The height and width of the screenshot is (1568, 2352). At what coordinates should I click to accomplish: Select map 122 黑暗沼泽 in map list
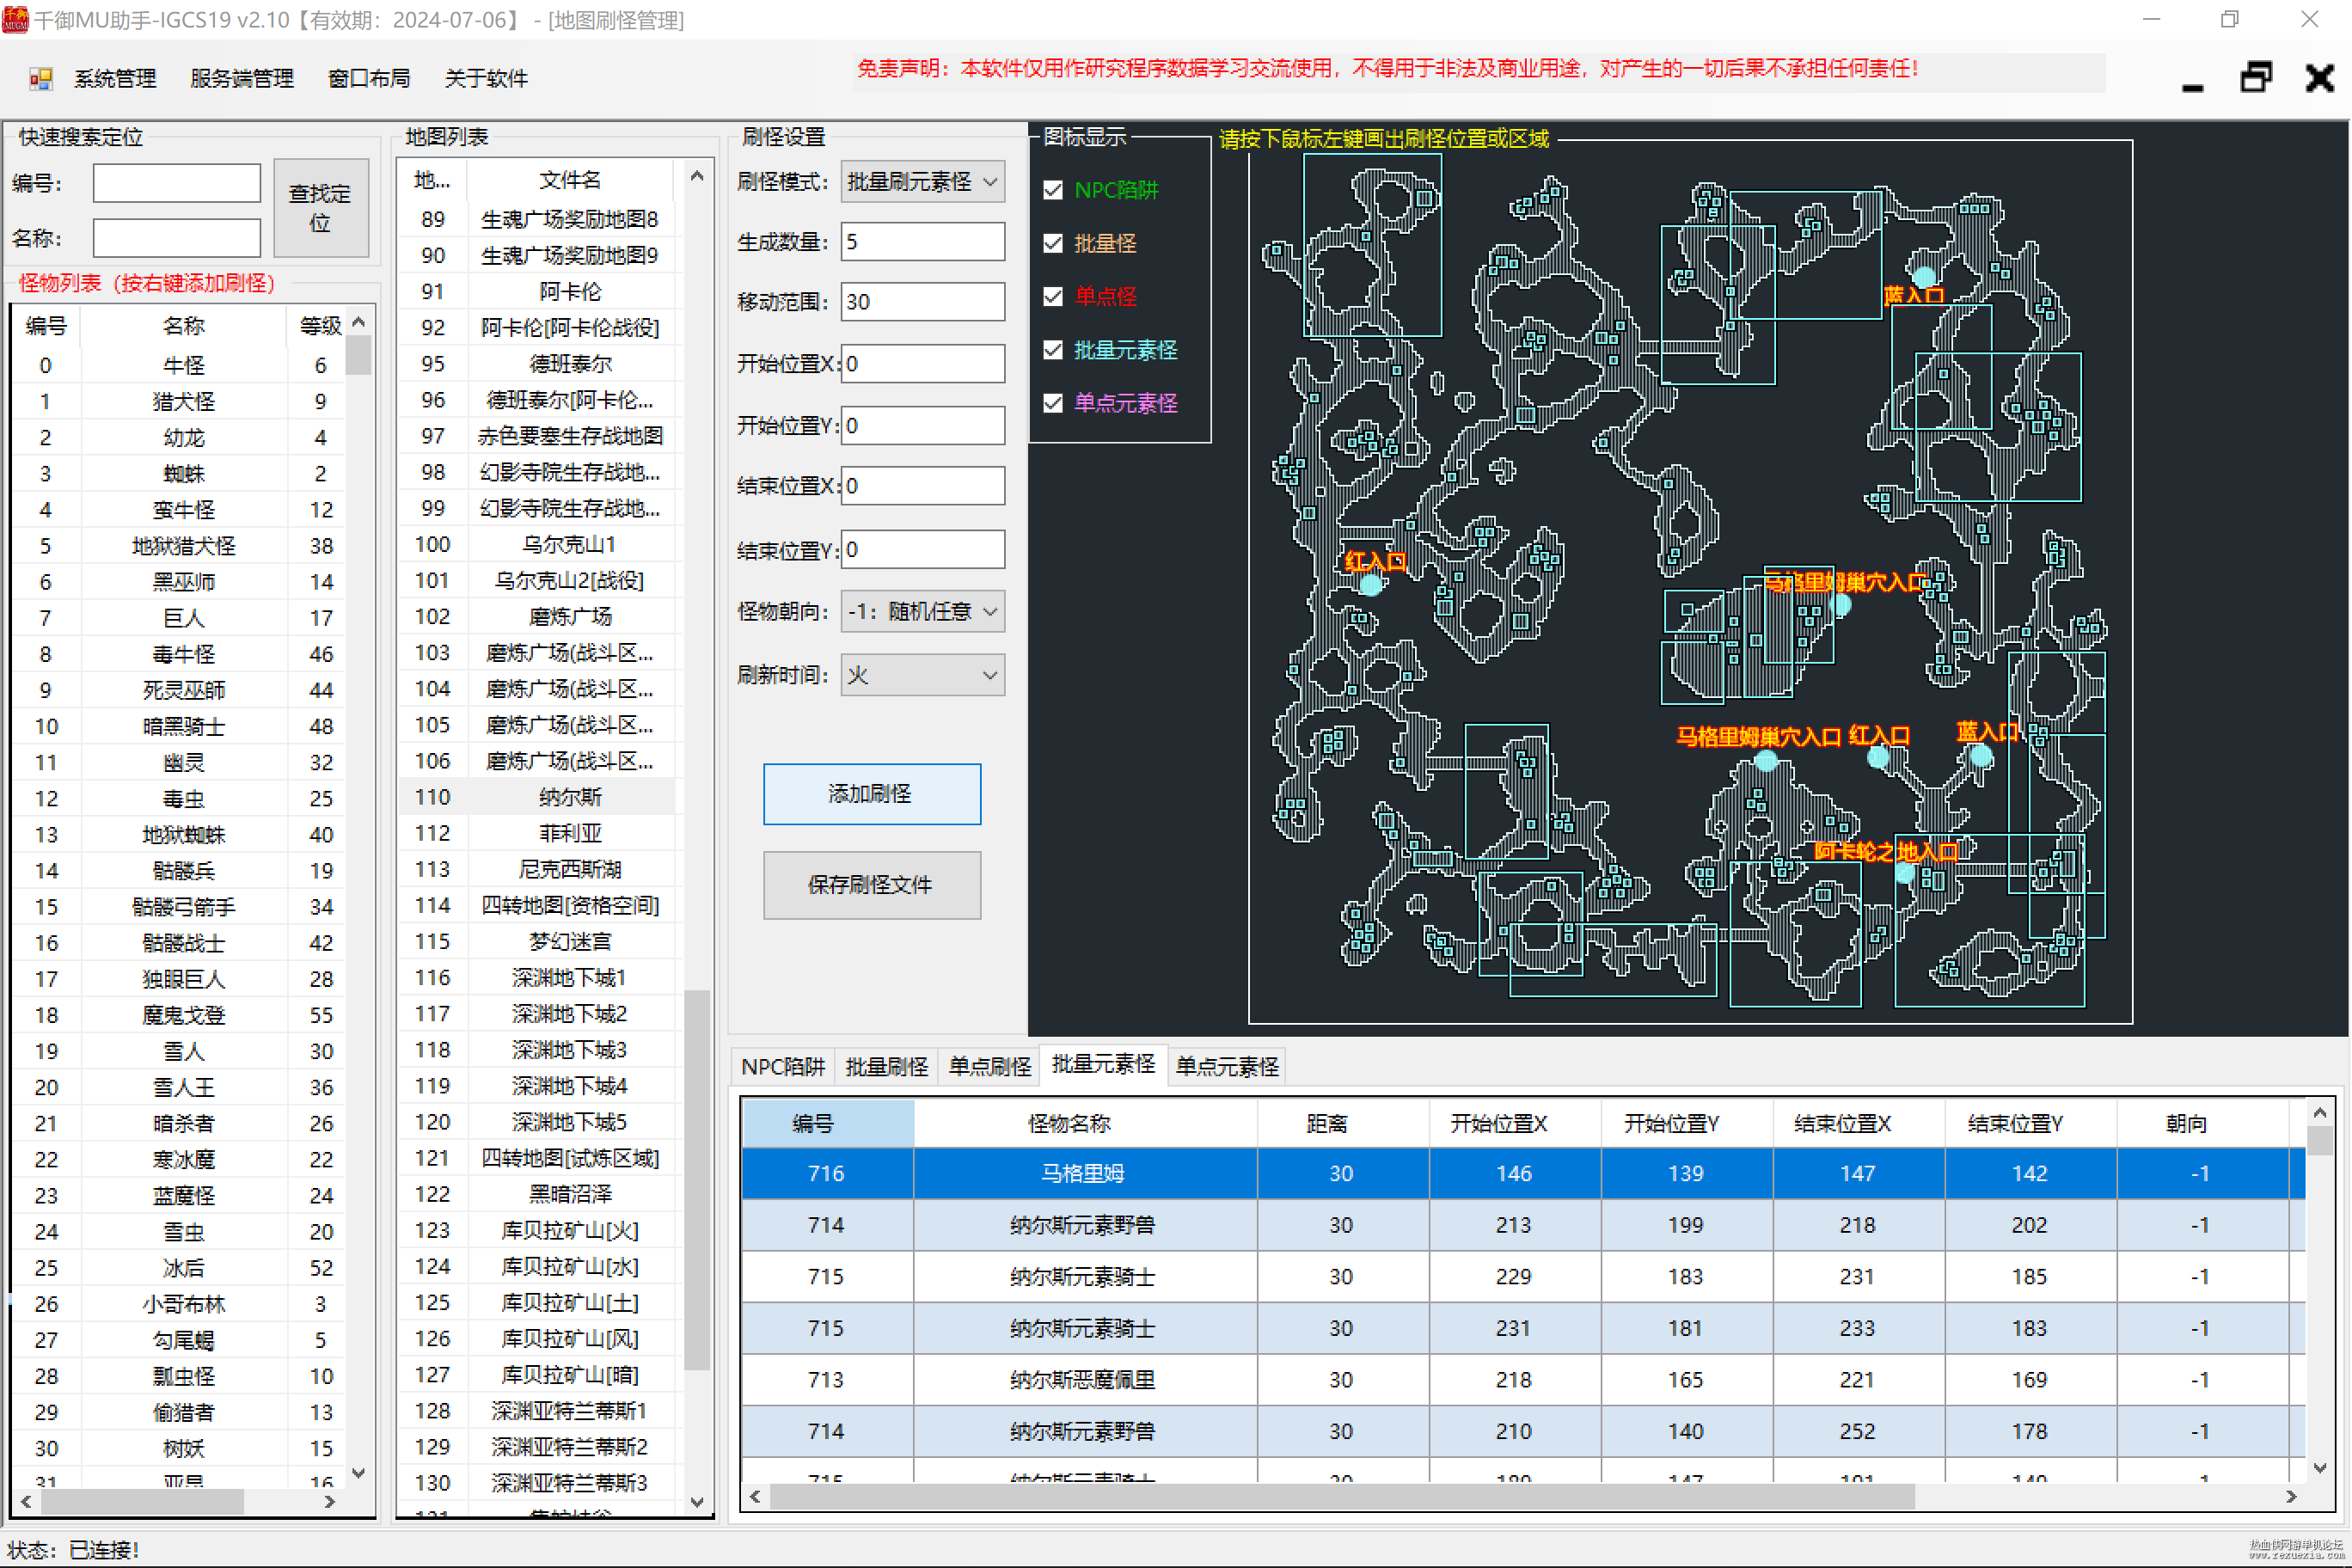pos(536,1194)
